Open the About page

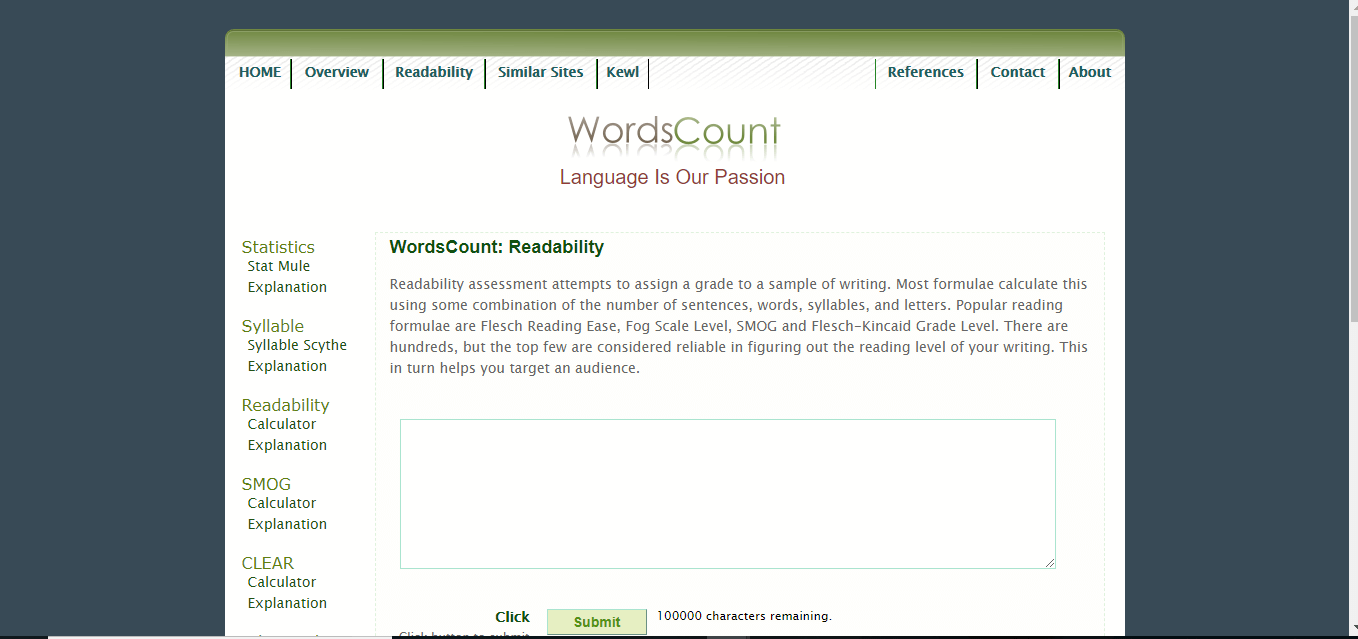tap(1089, 72)
